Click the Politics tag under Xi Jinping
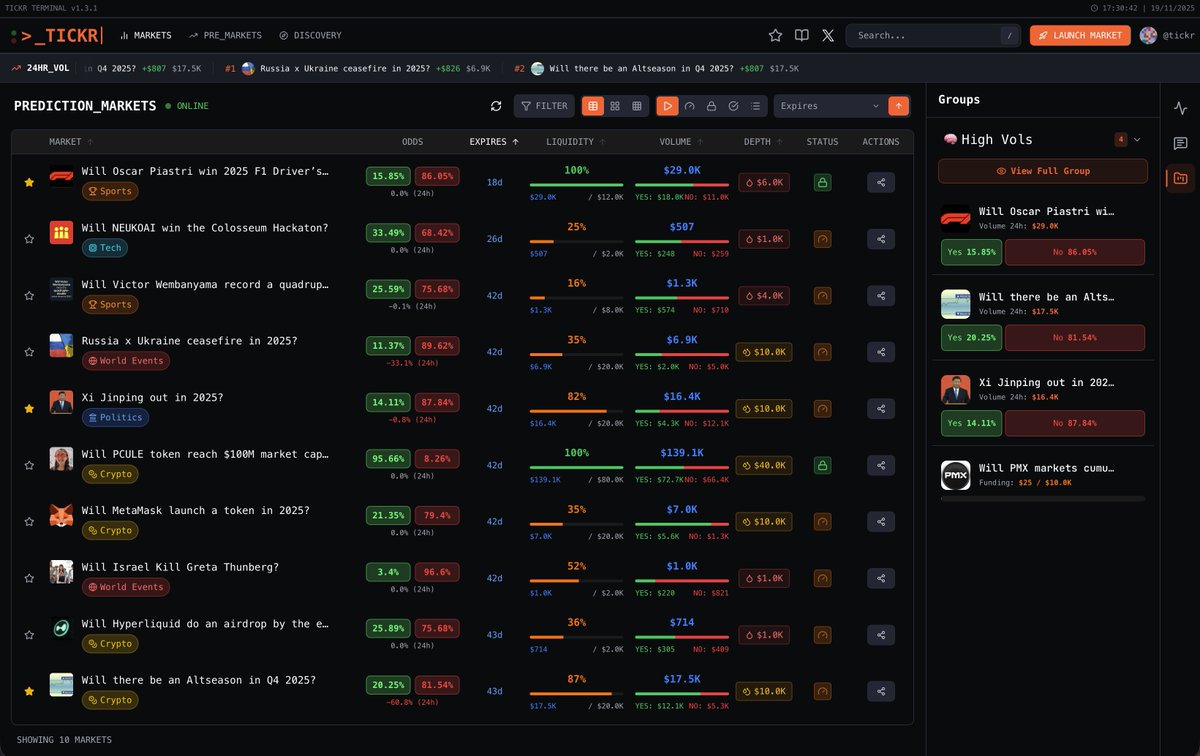This screenshot has width=1200, height=756. [116, 417]
